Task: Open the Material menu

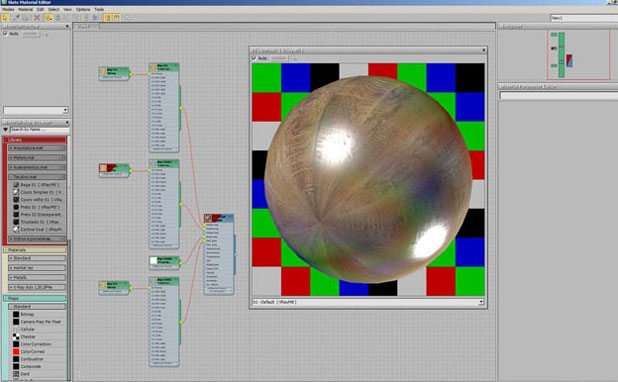Action: (x=26, y=9)
